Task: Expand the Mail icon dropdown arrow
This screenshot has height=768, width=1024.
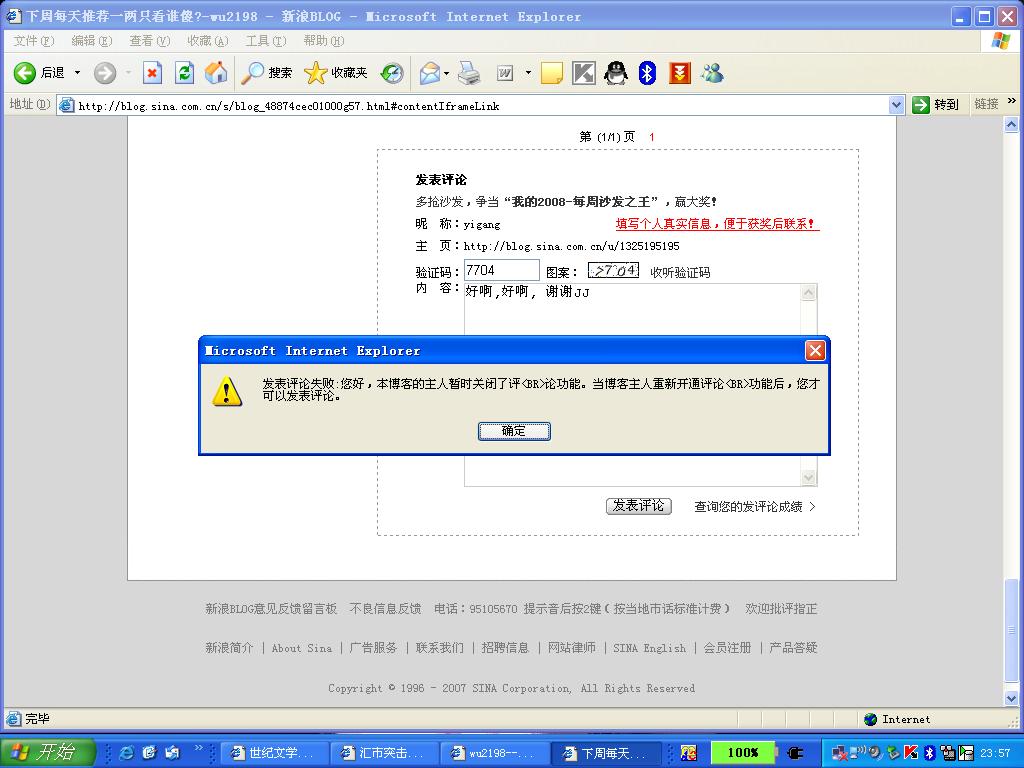Action: pos(447,73)
